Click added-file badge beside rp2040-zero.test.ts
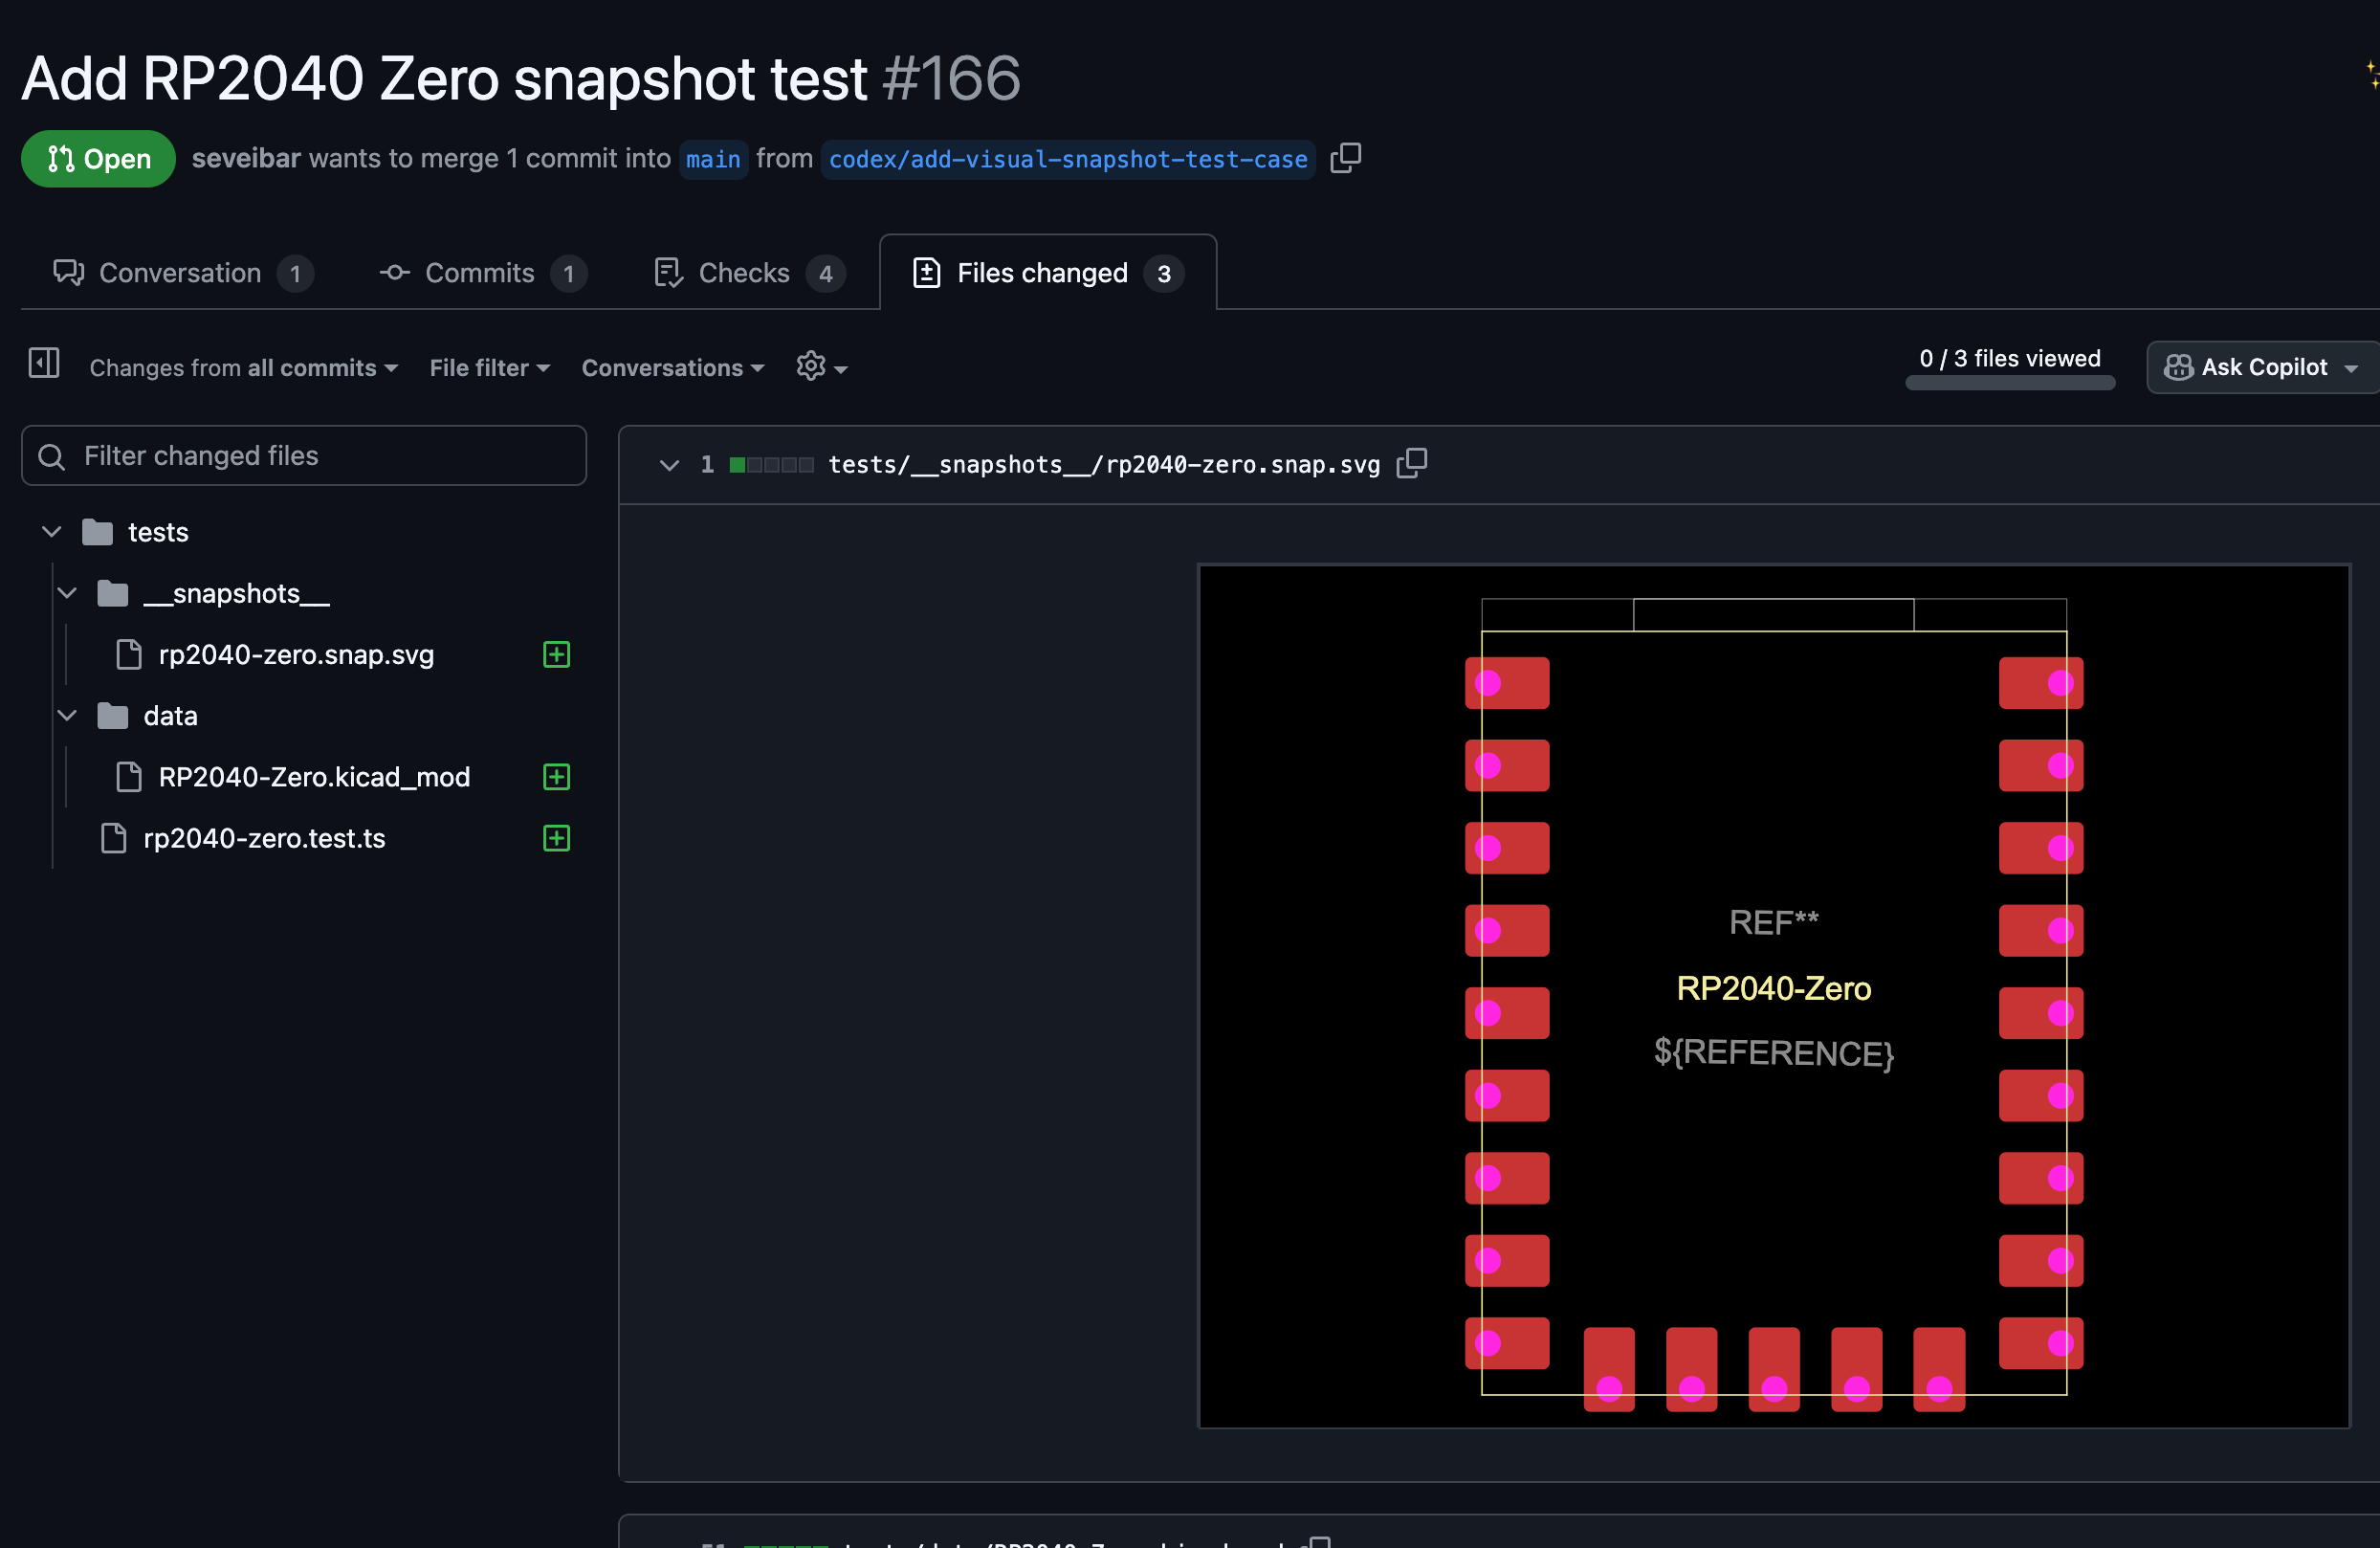 point(556,838)
